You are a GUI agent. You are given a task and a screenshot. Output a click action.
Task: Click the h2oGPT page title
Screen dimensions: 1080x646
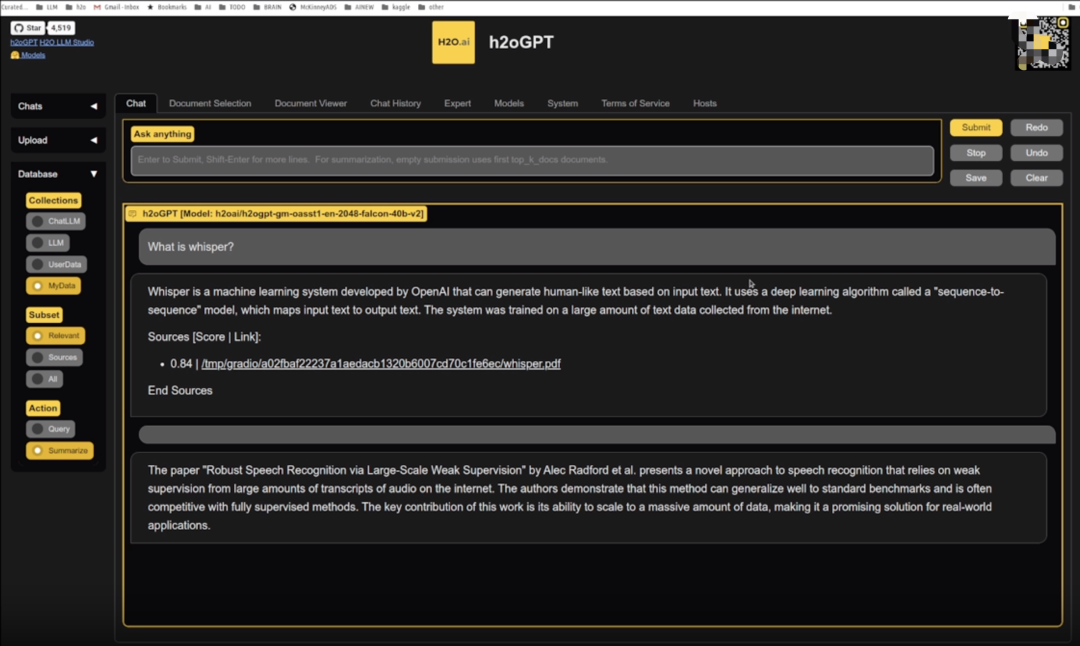(x=521, y=42)
